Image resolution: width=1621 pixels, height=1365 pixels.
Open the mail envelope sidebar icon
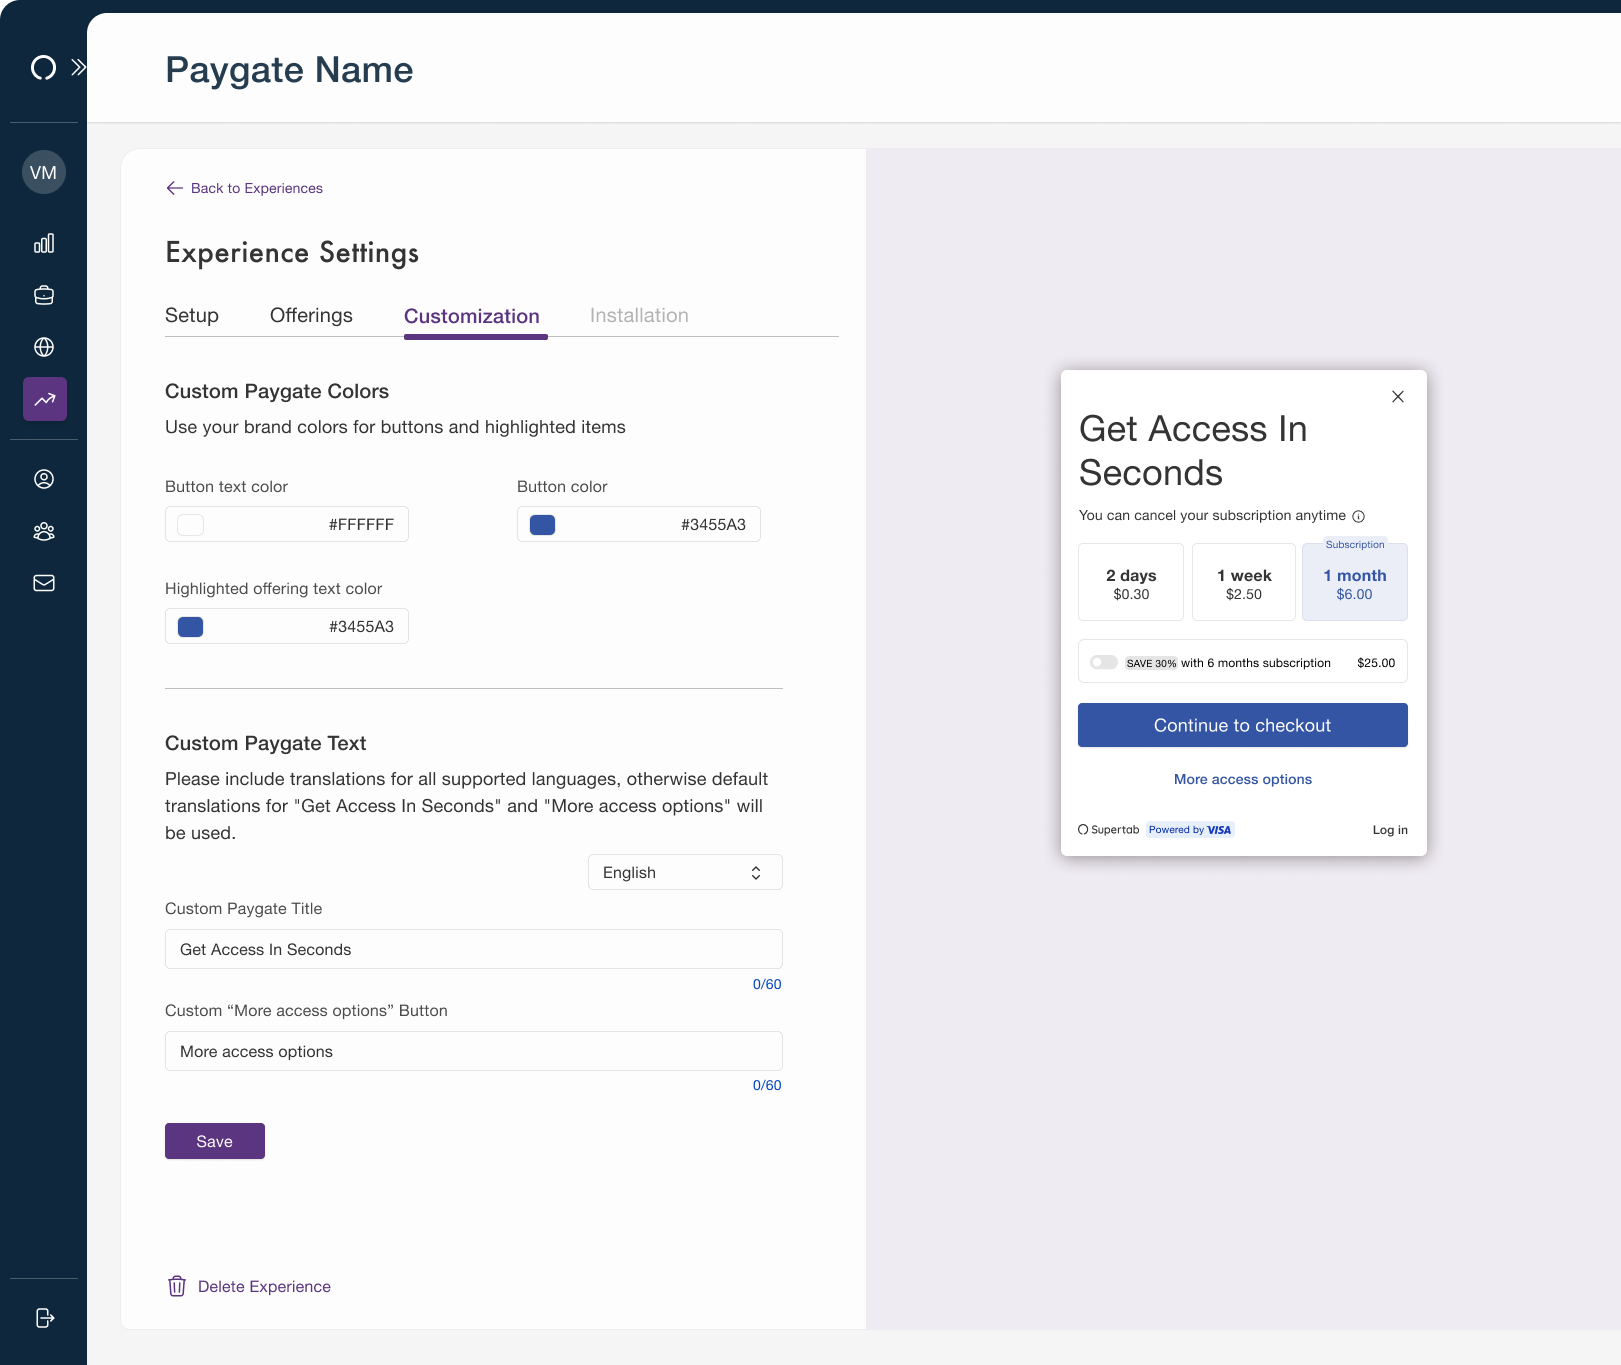(x=44, y=583)
